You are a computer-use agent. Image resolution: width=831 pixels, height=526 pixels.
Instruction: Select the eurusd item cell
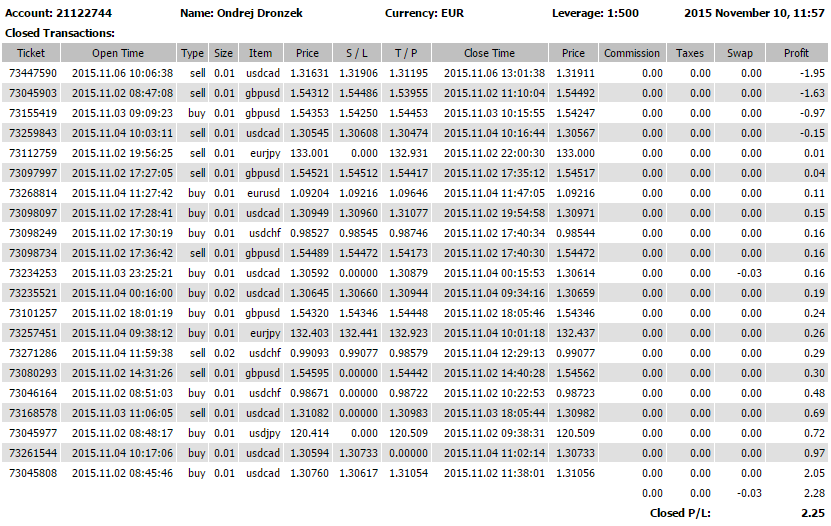260,193
